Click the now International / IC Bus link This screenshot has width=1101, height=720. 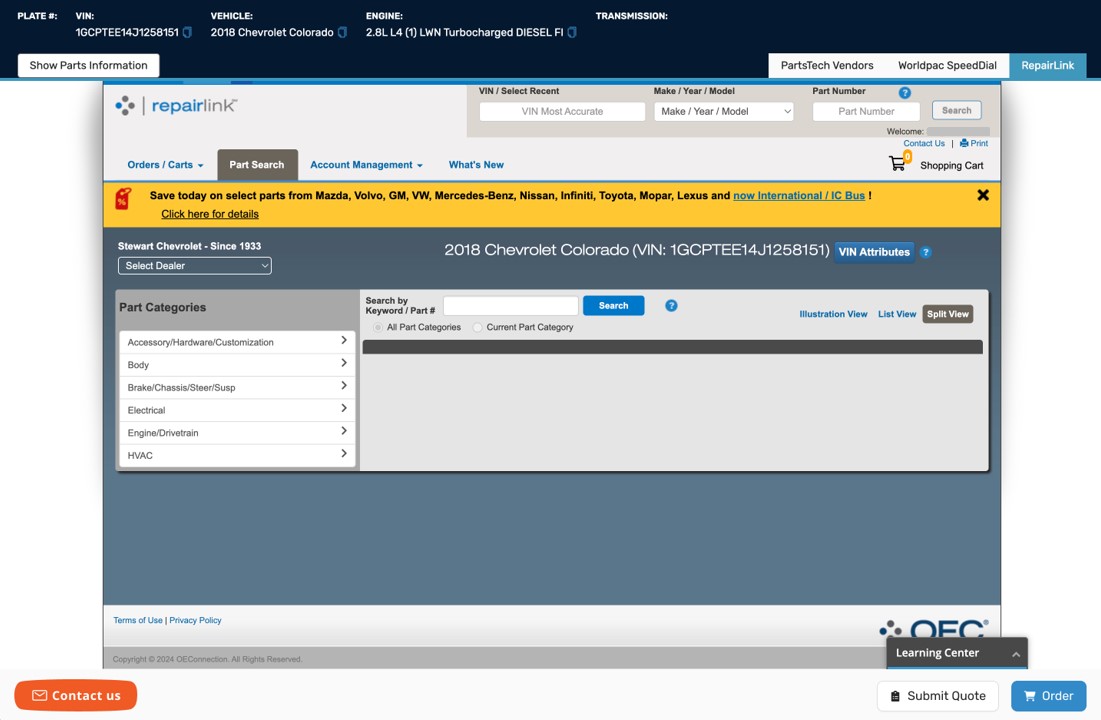point(799,195)
